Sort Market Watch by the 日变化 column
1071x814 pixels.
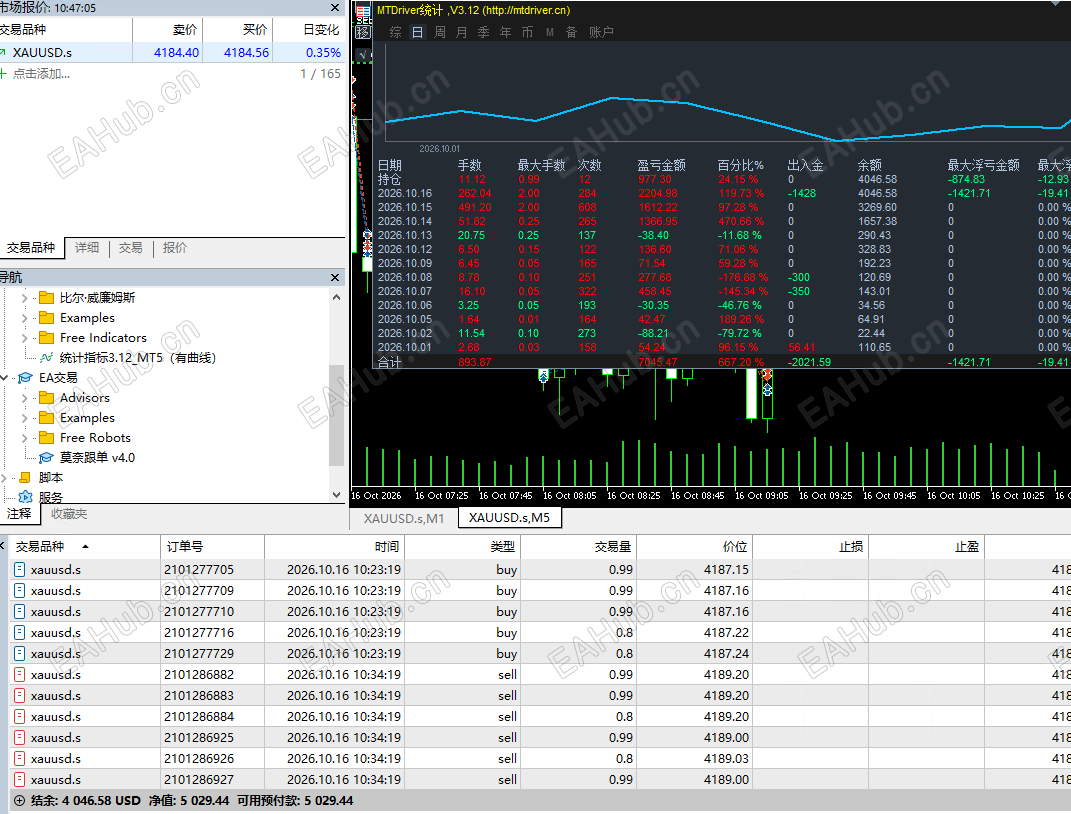(x=309, y=30)
